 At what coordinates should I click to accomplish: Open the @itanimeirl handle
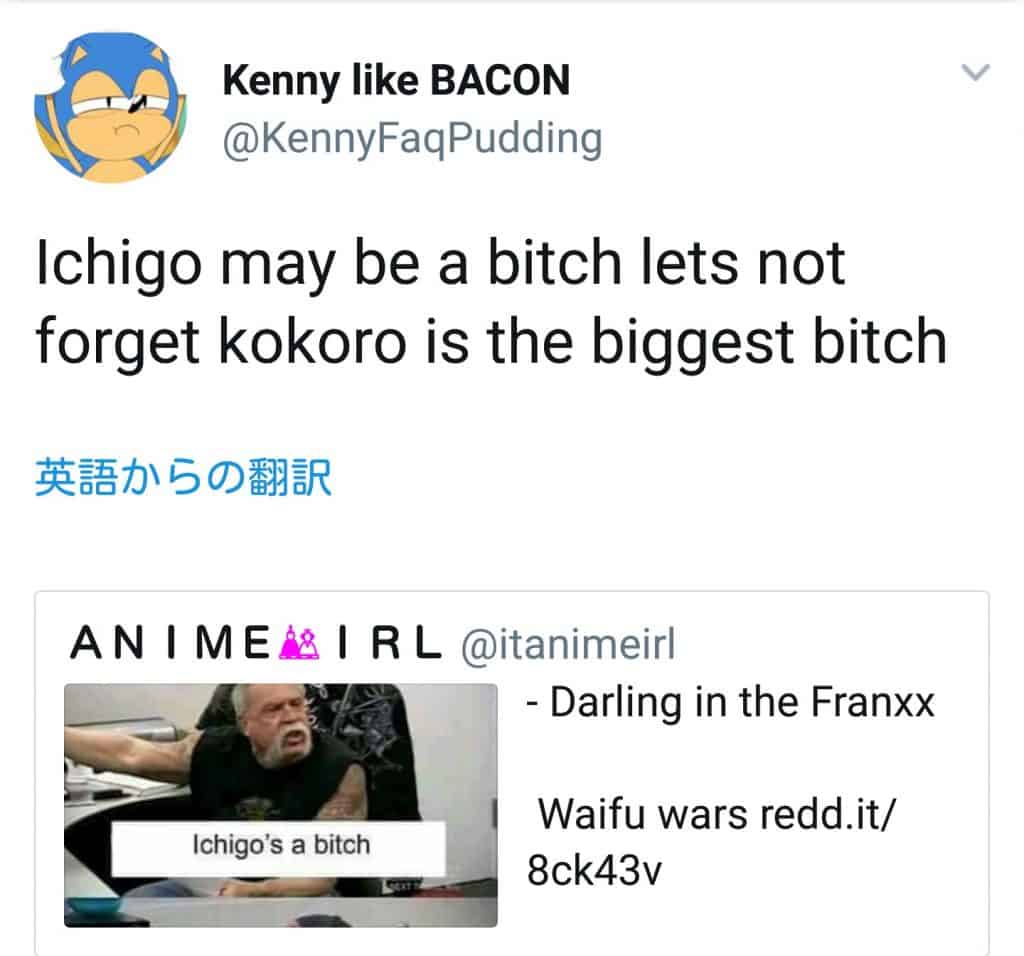point(568,644)
